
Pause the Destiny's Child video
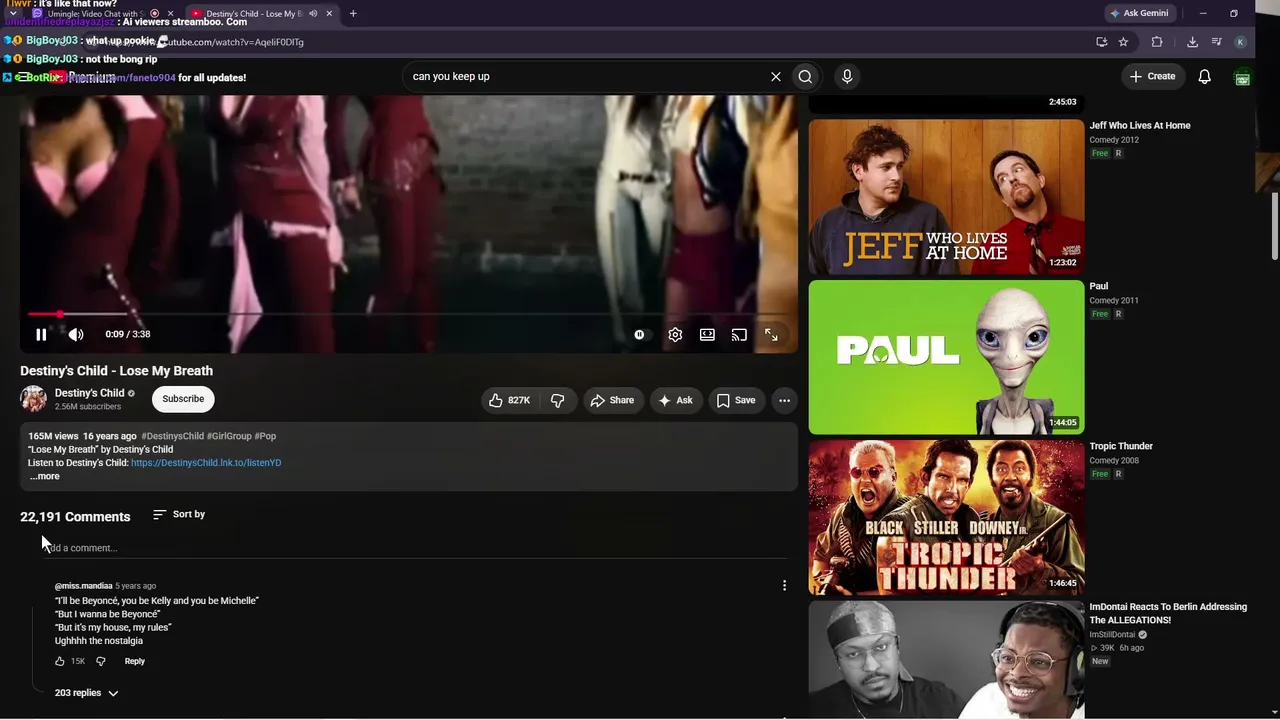(x=41, y=335)
